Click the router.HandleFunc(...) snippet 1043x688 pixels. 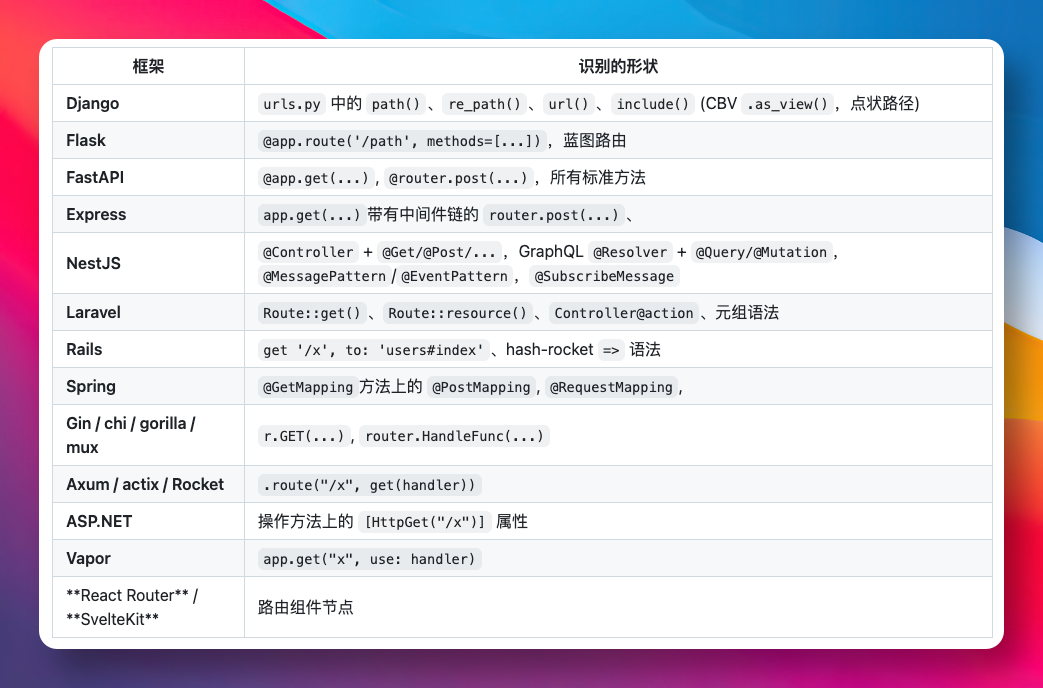tap(454, 436)
